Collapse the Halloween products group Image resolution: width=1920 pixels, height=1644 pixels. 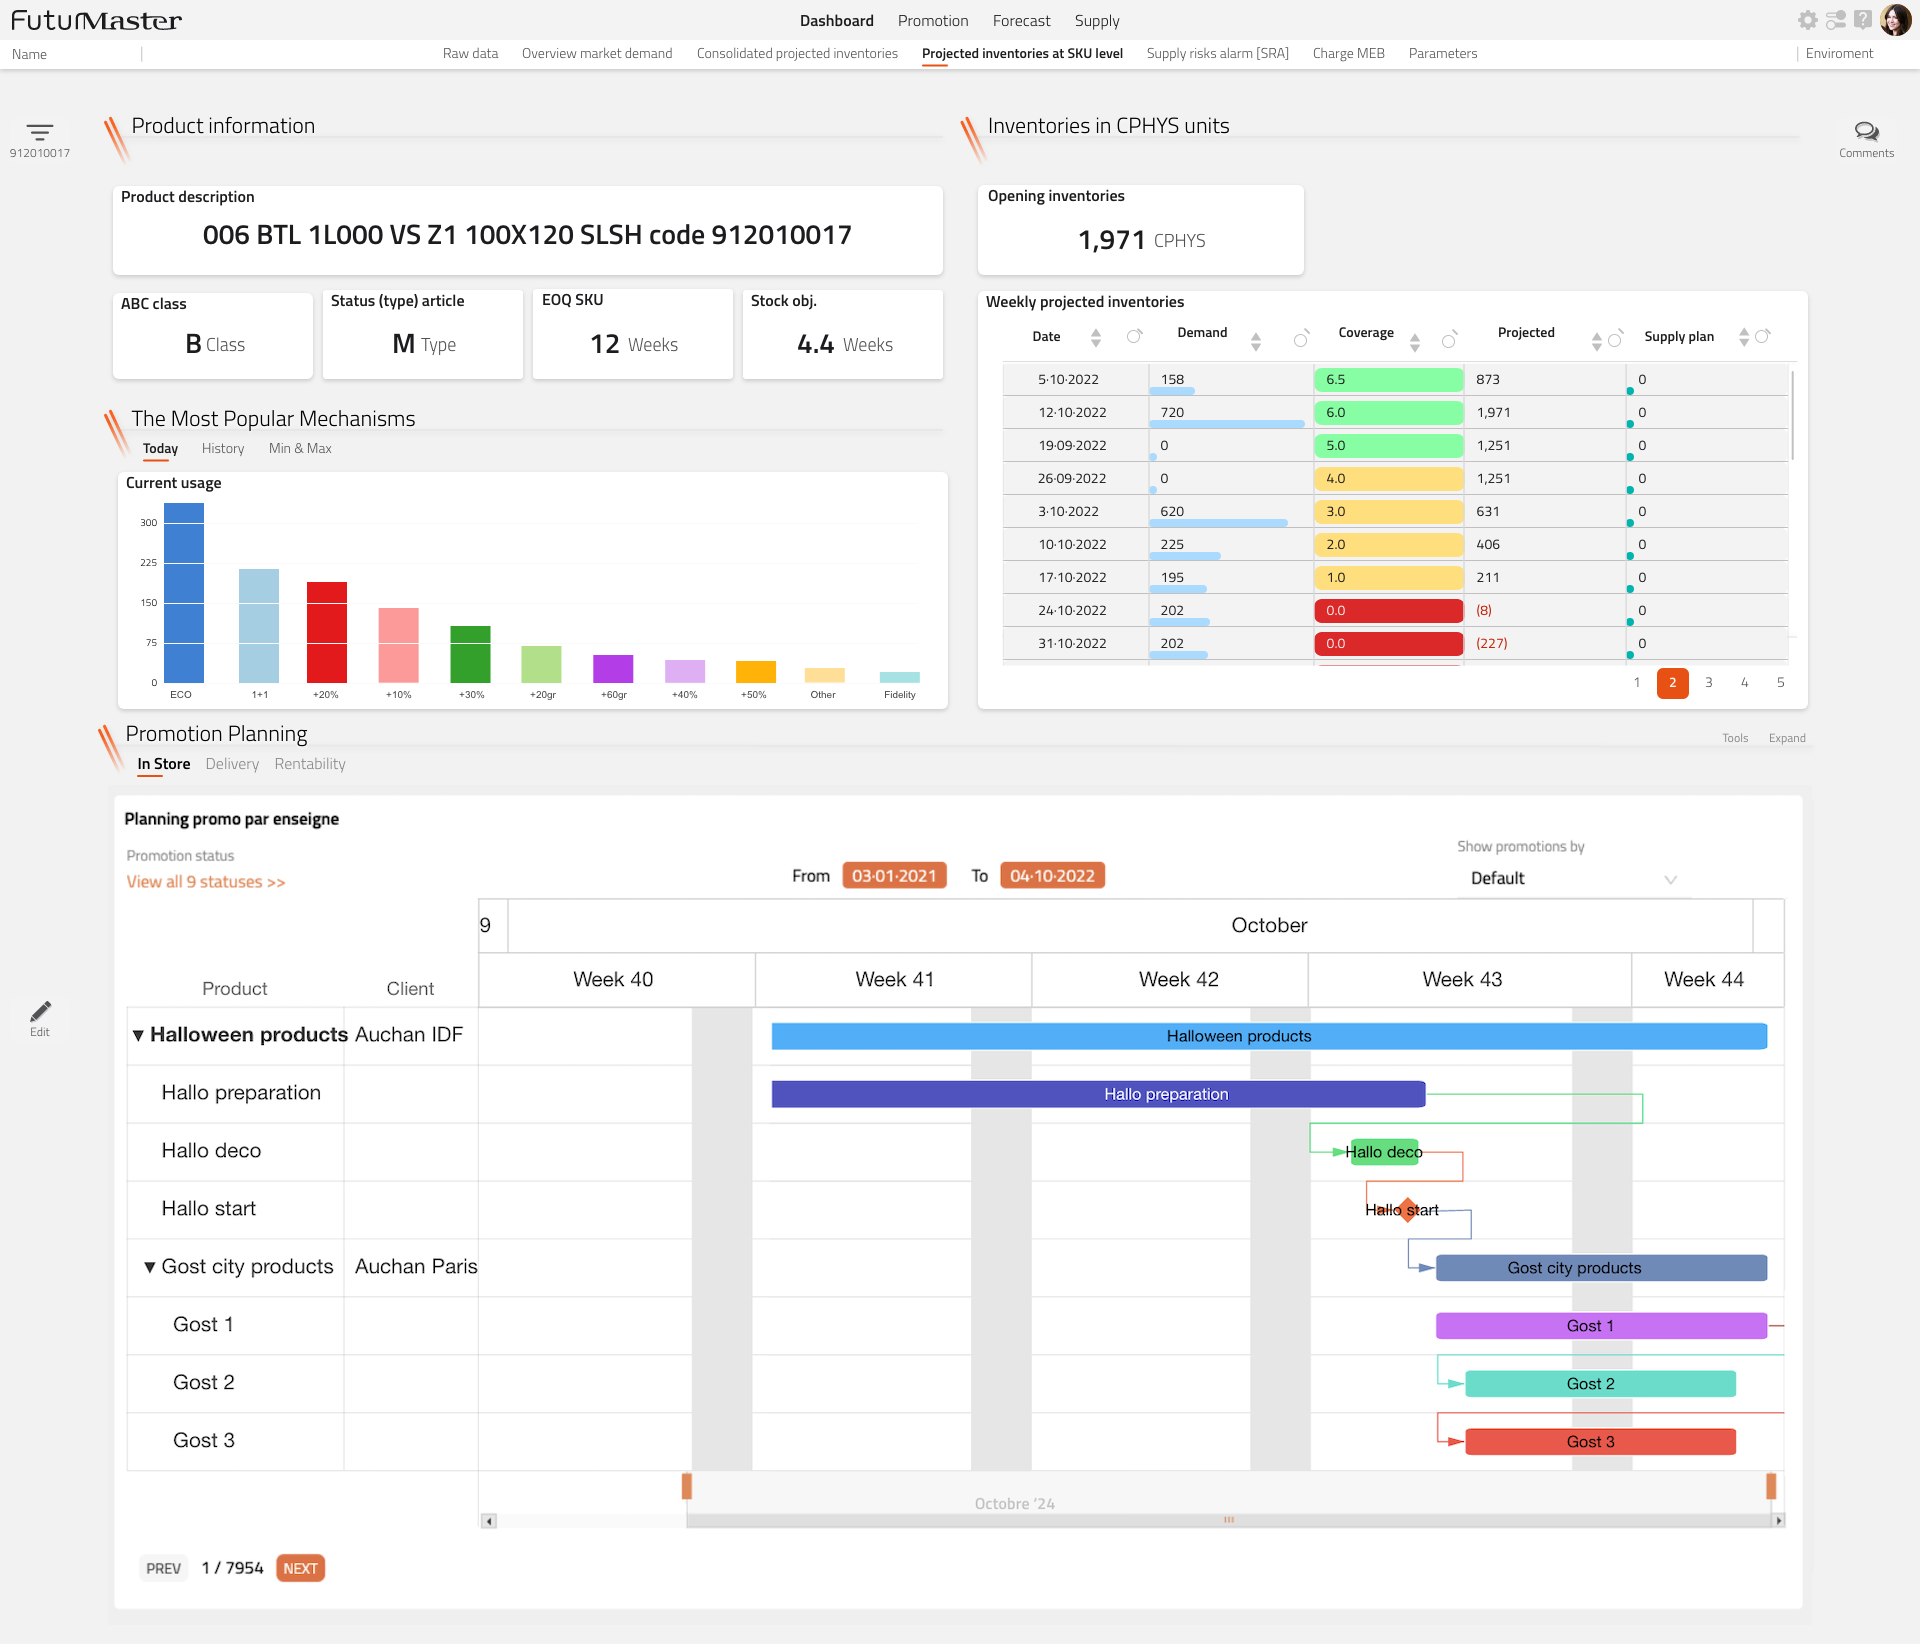tap(139, 1035)
